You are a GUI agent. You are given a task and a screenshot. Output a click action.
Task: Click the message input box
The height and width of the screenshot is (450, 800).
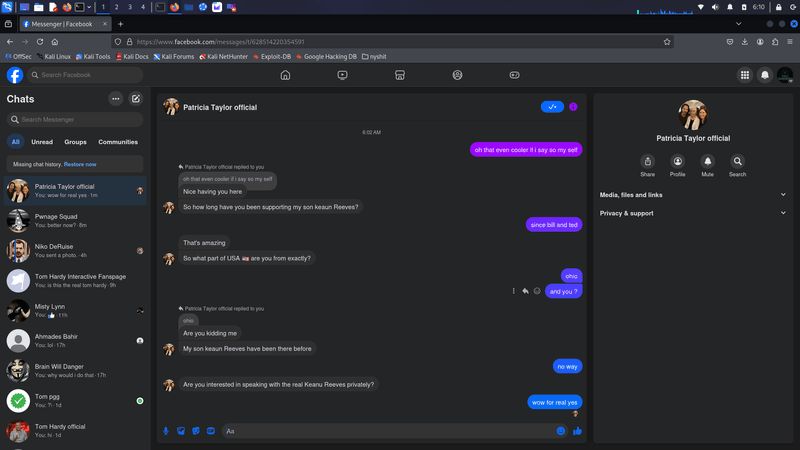pos(389,431)
